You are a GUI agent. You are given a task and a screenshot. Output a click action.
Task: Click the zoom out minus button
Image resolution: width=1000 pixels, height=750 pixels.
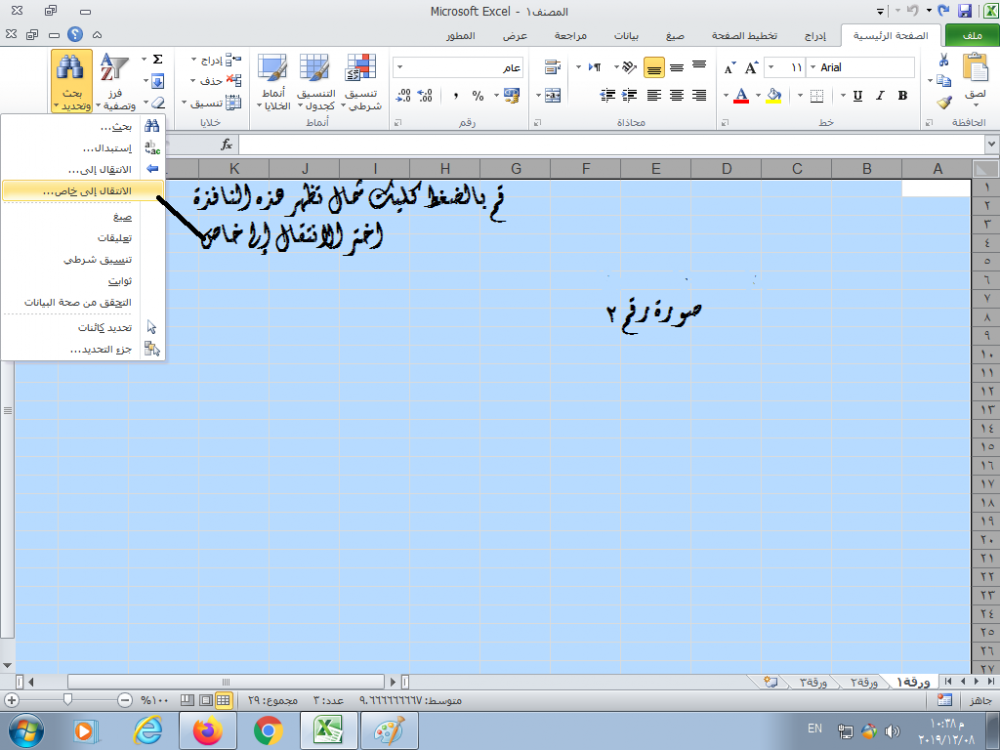click(x=125, y=700)
